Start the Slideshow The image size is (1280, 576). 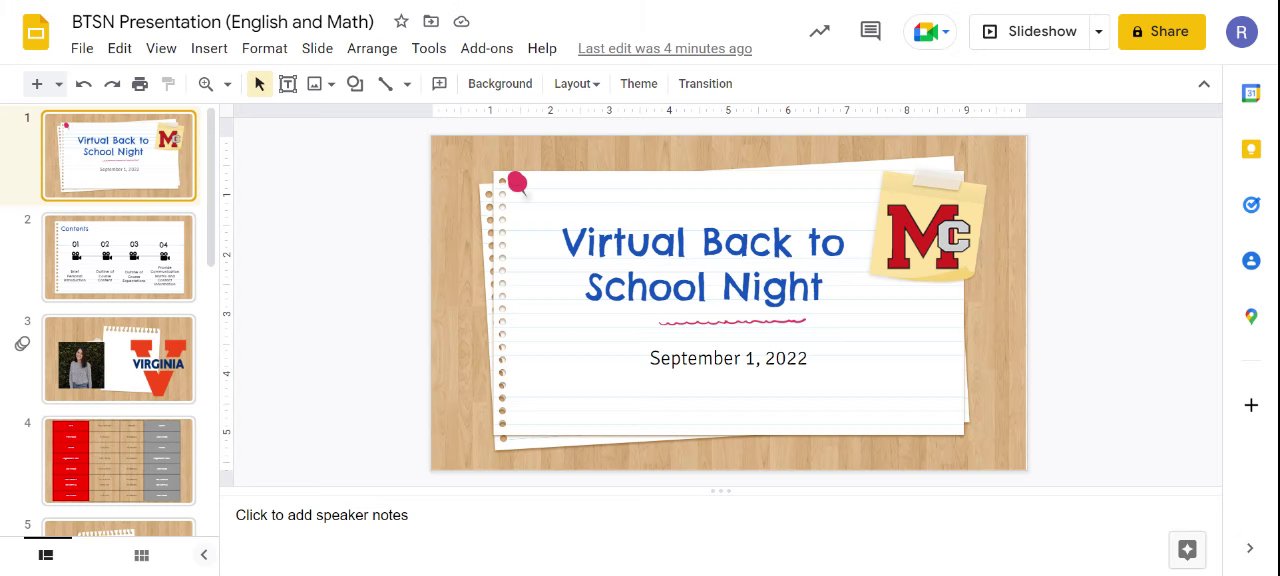click(x=1029, y=32)
